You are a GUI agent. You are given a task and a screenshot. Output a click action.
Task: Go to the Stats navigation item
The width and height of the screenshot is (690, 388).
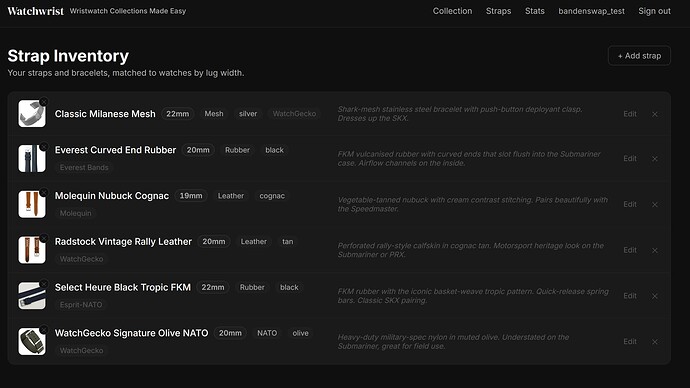tap(535, 11)
